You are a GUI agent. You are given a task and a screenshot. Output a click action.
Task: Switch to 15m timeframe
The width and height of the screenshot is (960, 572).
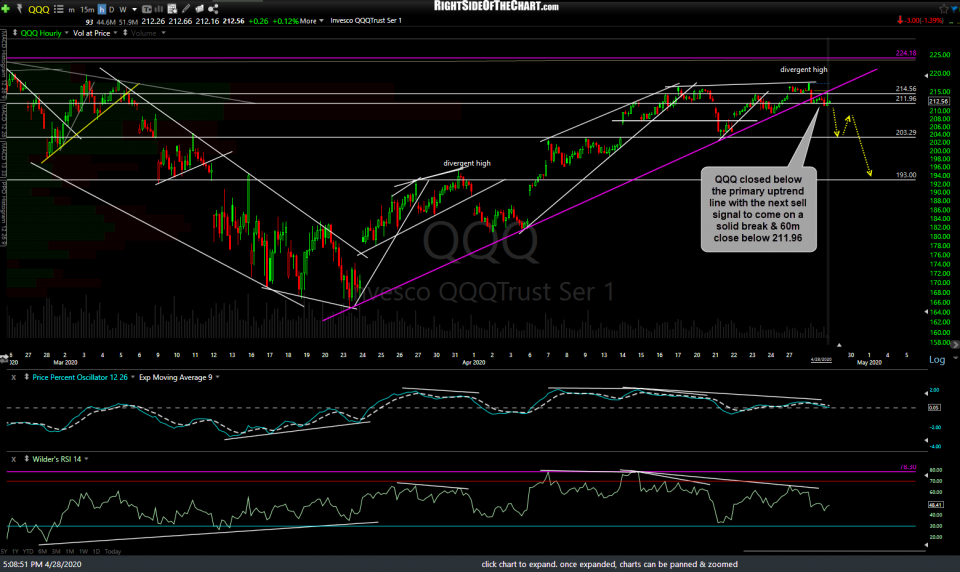(88, 9)
